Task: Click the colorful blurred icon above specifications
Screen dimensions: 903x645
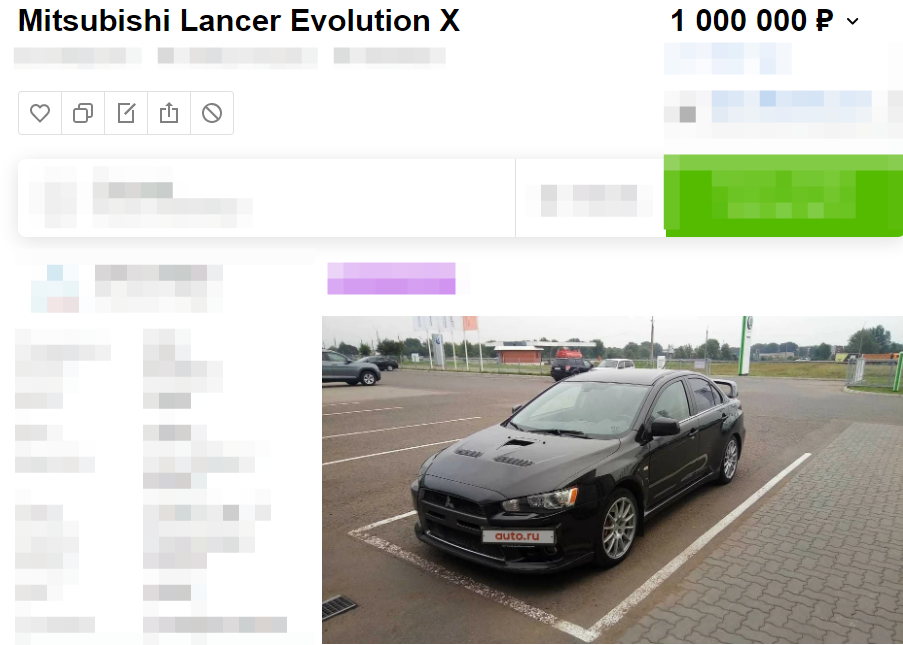Action: pos(55,289)
